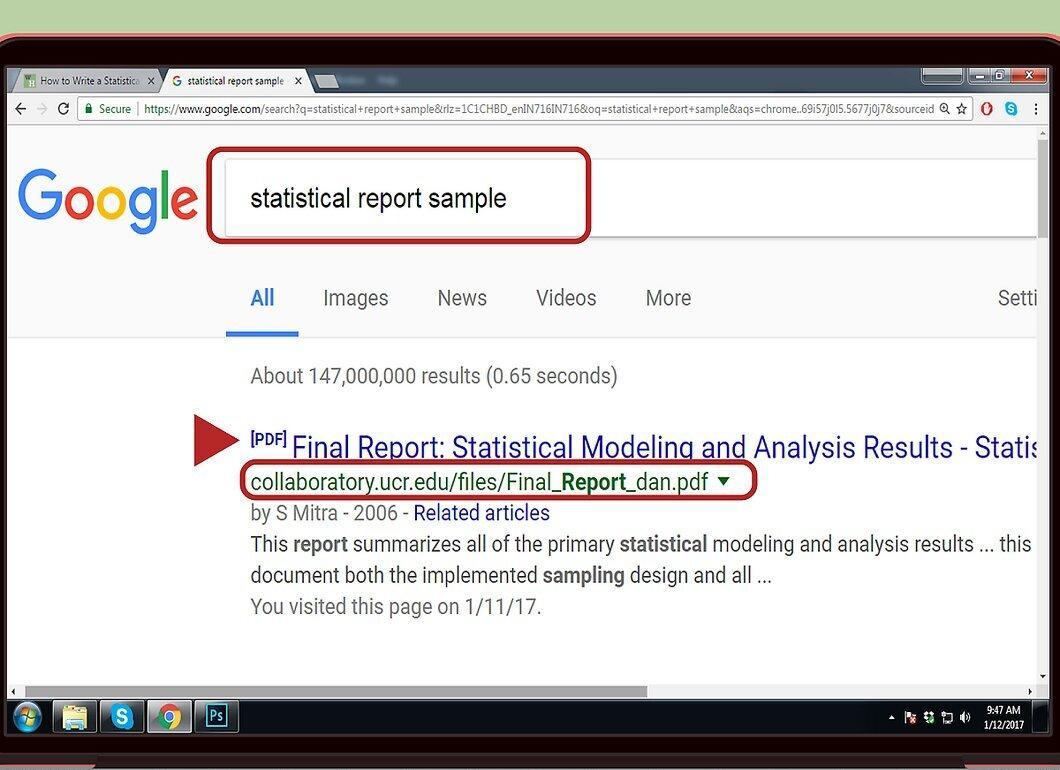The height and width of the screenshot is (770, 1060).
Task: Click the vertical scrollbar up arrow
Action: coord(1042,135)
